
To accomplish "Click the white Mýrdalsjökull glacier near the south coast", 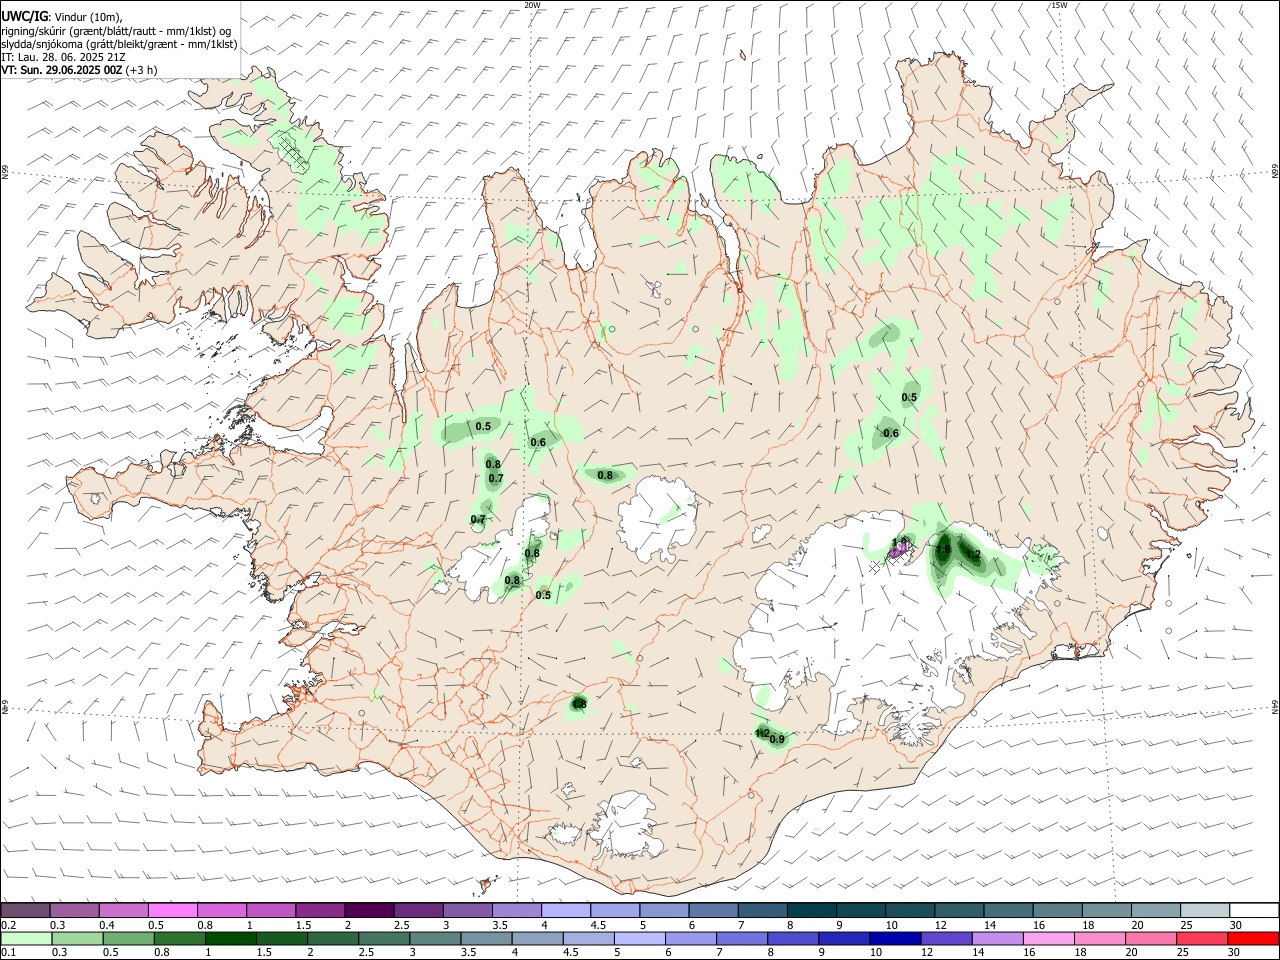I will tap(628, 826).
